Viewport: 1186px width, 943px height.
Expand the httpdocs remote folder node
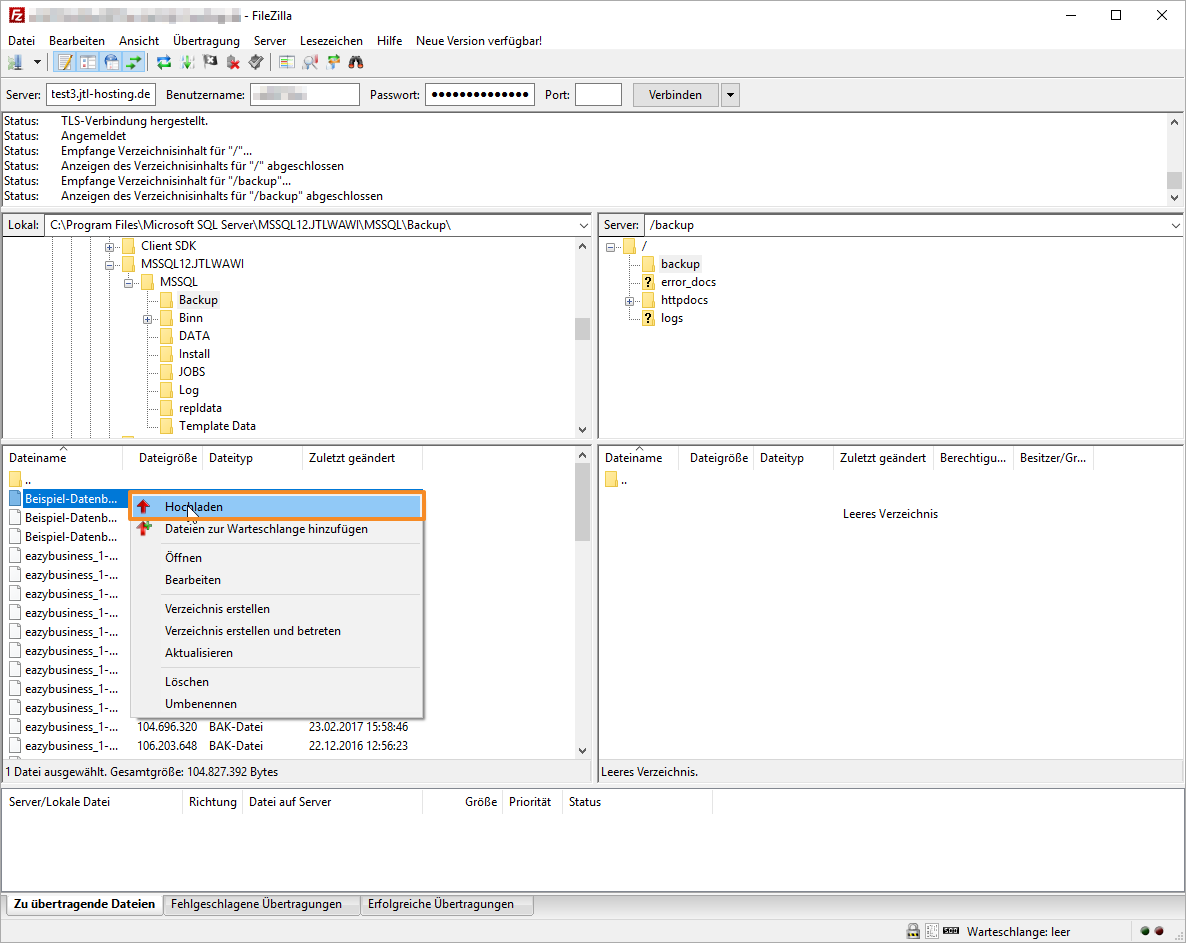coord(629,301)
